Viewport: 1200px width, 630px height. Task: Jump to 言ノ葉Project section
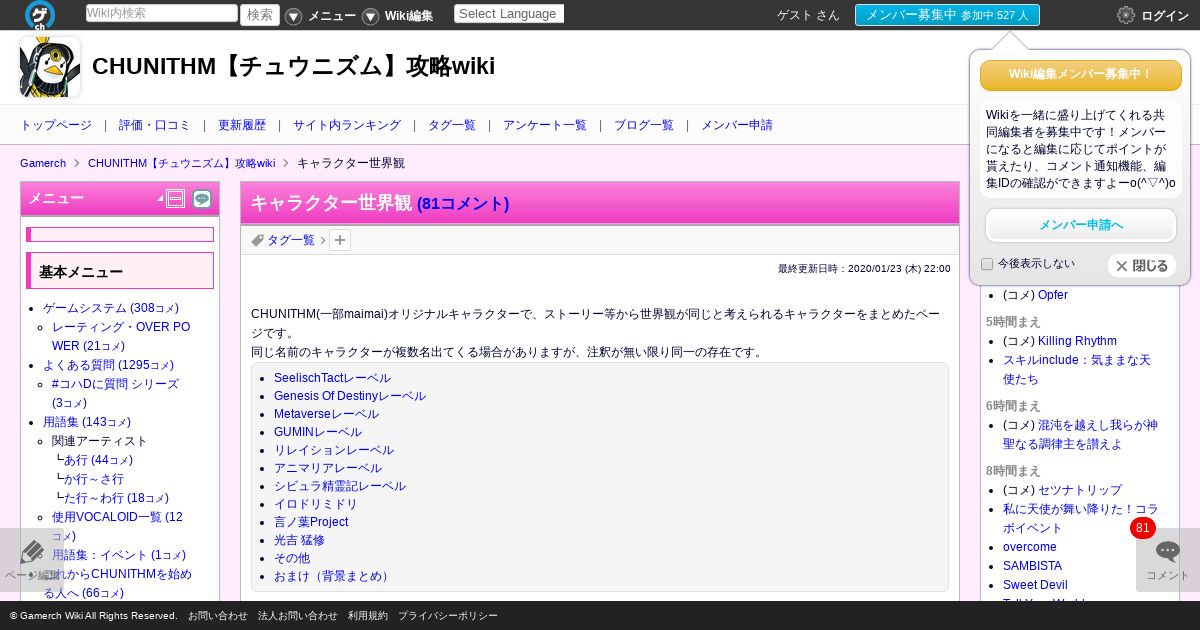pos(311,522)
